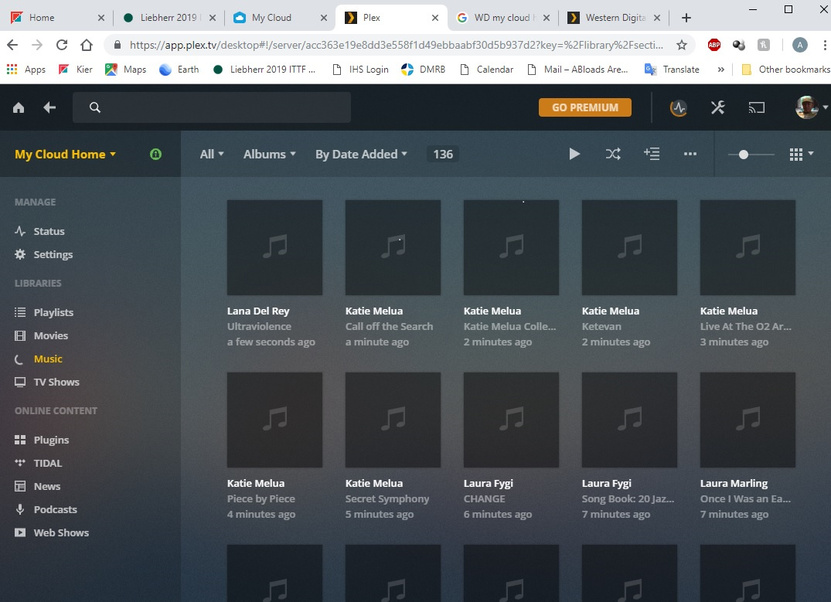Screen dimensions: 831x602
Task: Open a new browser tab
Action: pos(686,18)
